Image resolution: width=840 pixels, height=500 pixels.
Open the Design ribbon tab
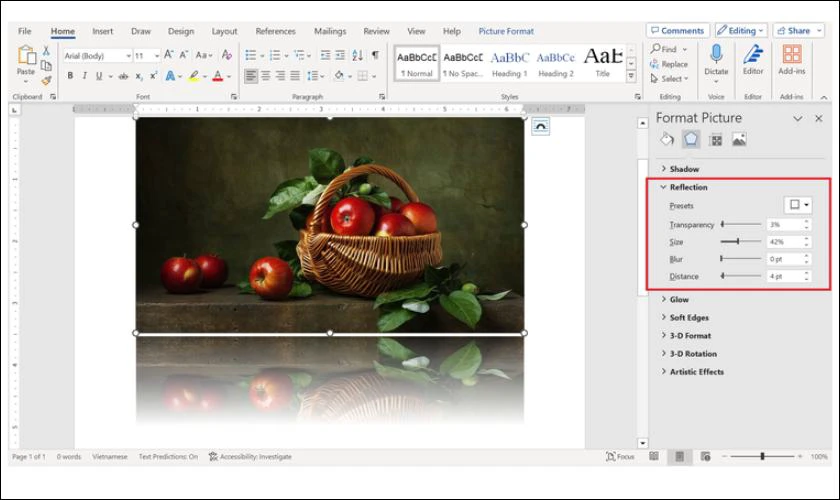point(181,31)
